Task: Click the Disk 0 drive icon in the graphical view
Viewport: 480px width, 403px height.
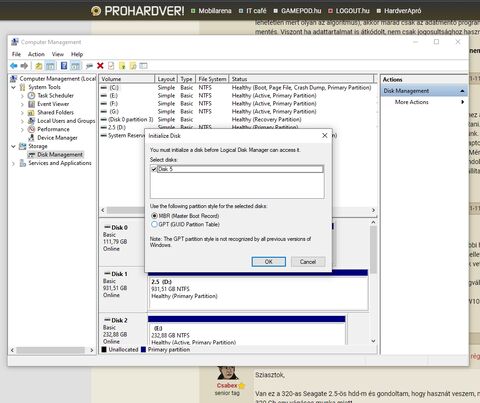Action: [x=107, y=227]
